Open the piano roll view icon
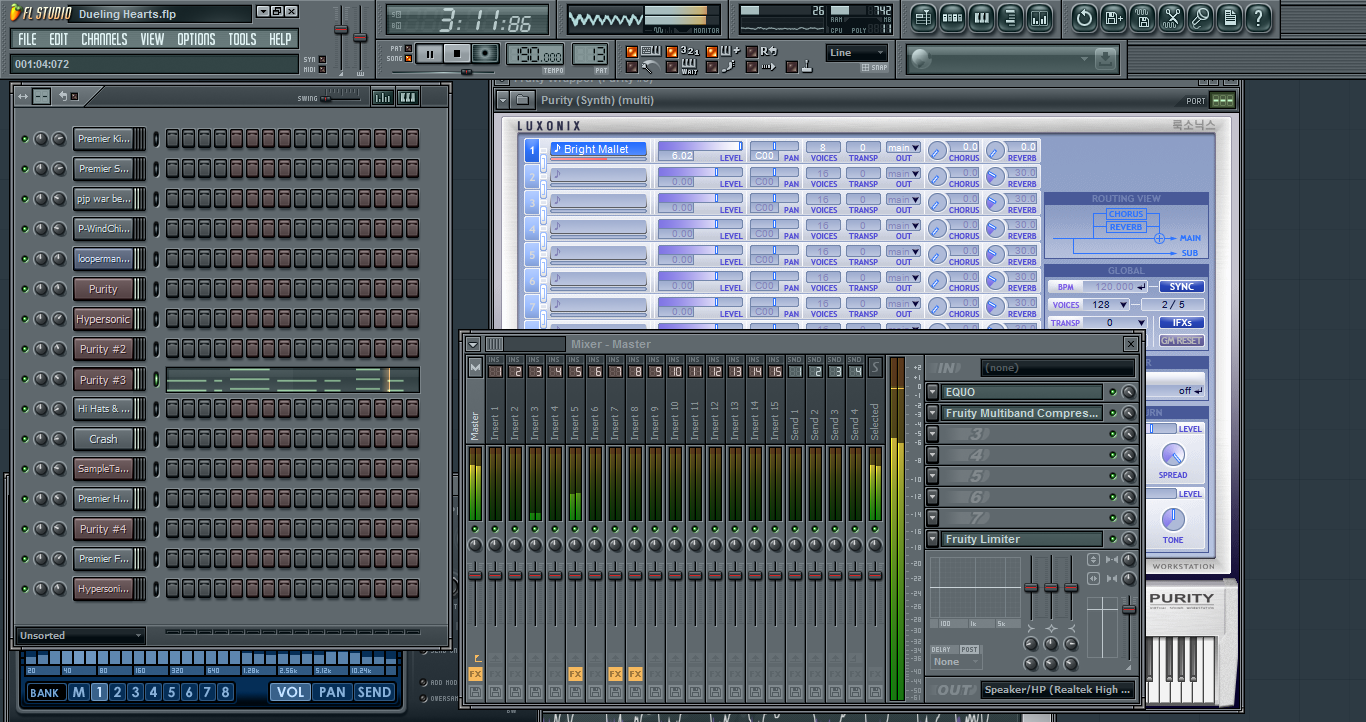Image resolution: width=1366 pixels, height=722 pixels. [x=981, y=17]
